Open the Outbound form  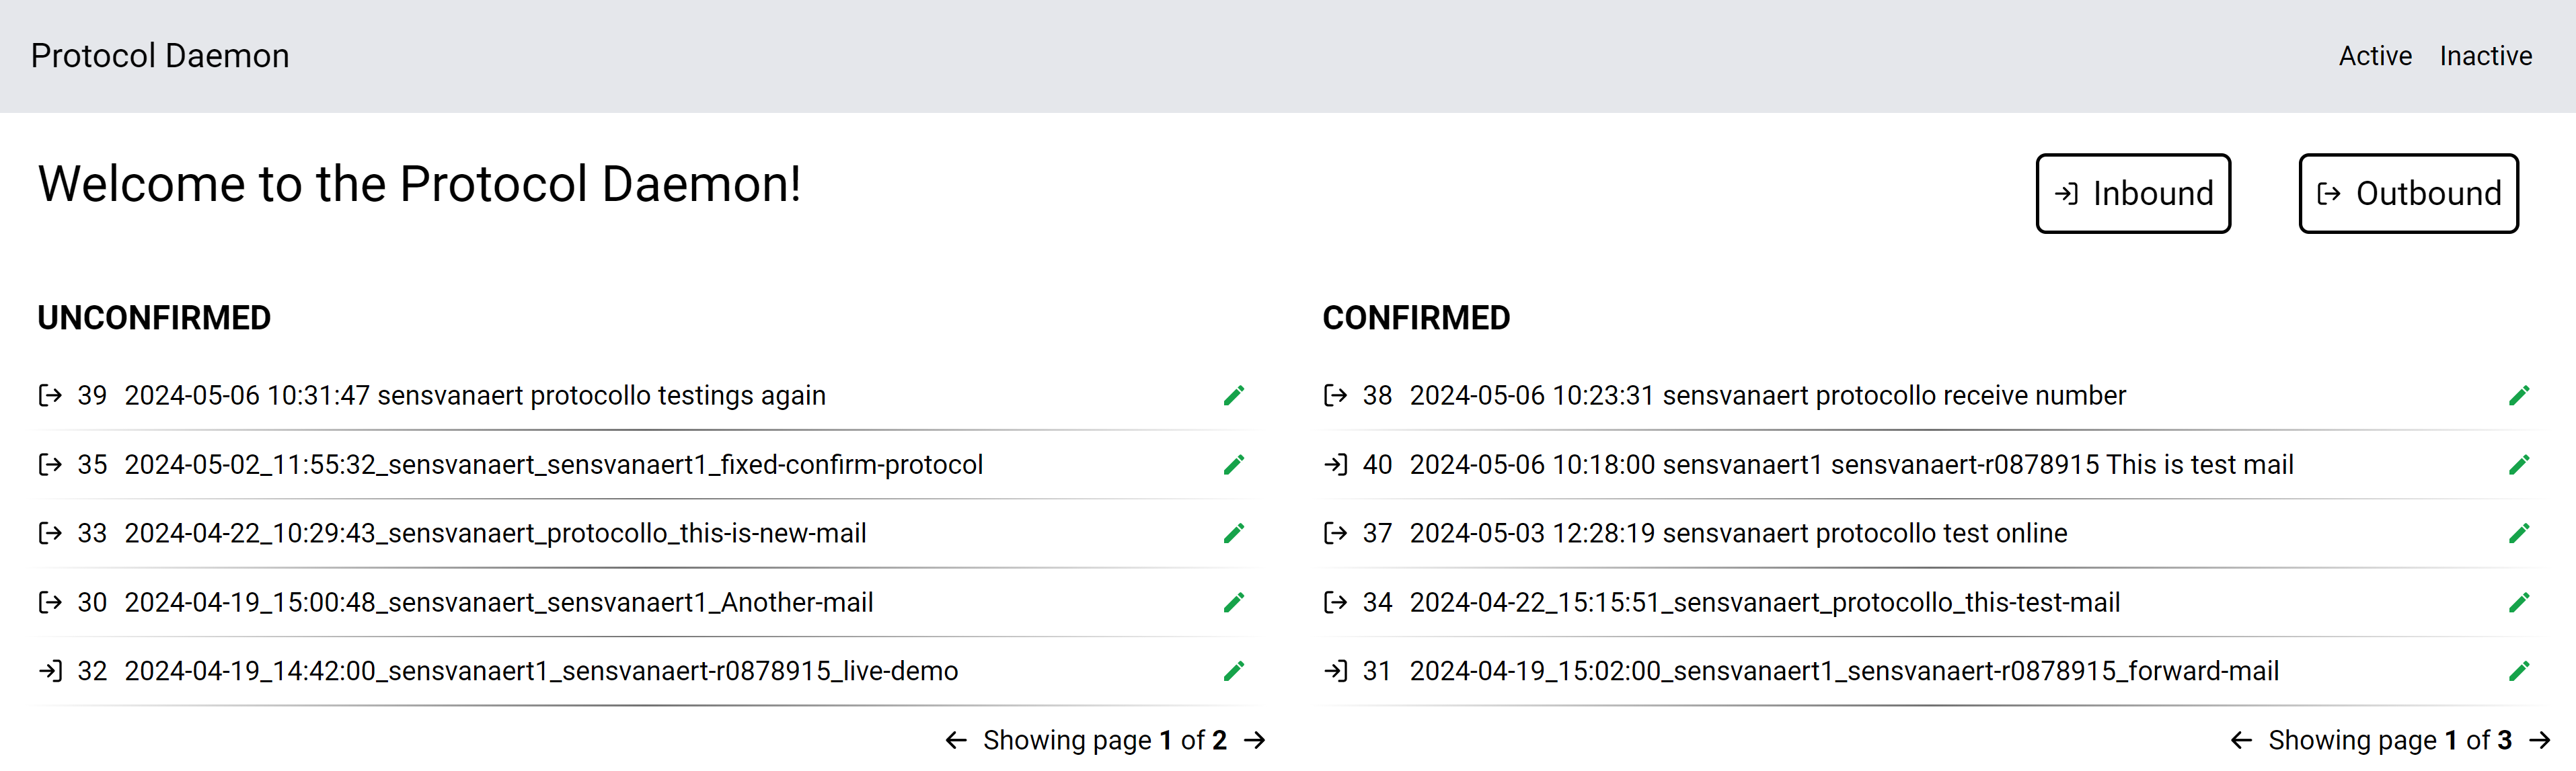(2409, 193)
